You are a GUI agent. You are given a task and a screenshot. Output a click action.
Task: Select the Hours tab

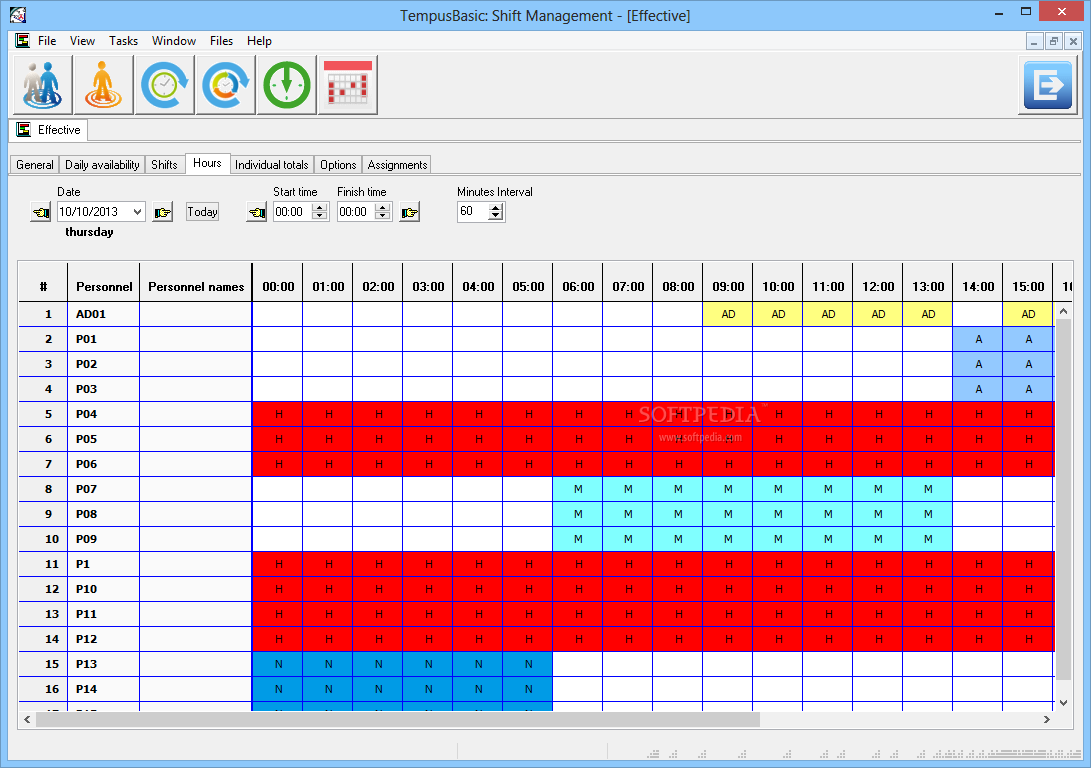[x=207, y=163]
